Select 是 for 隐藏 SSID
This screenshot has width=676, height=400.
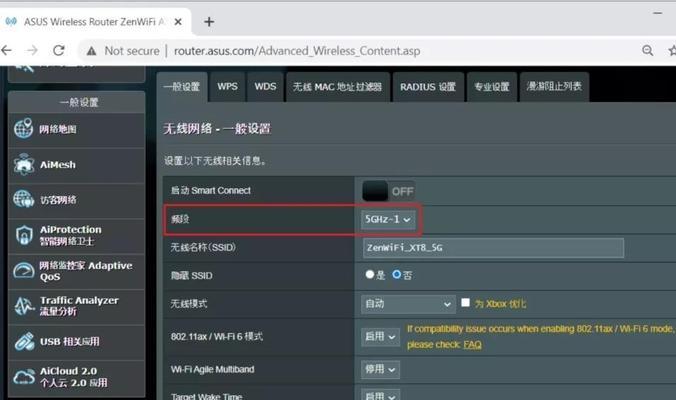click(x=369, y=274)
